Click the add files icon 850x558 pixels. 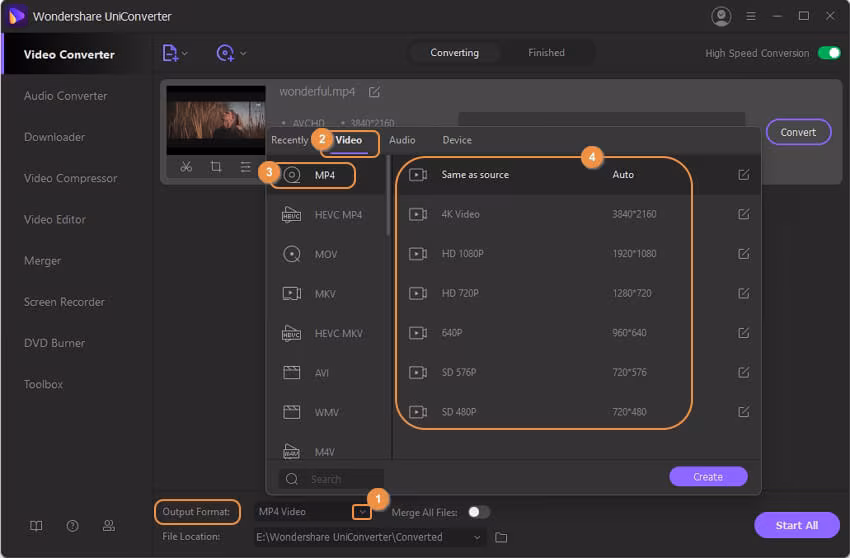(x=170, y=53)
